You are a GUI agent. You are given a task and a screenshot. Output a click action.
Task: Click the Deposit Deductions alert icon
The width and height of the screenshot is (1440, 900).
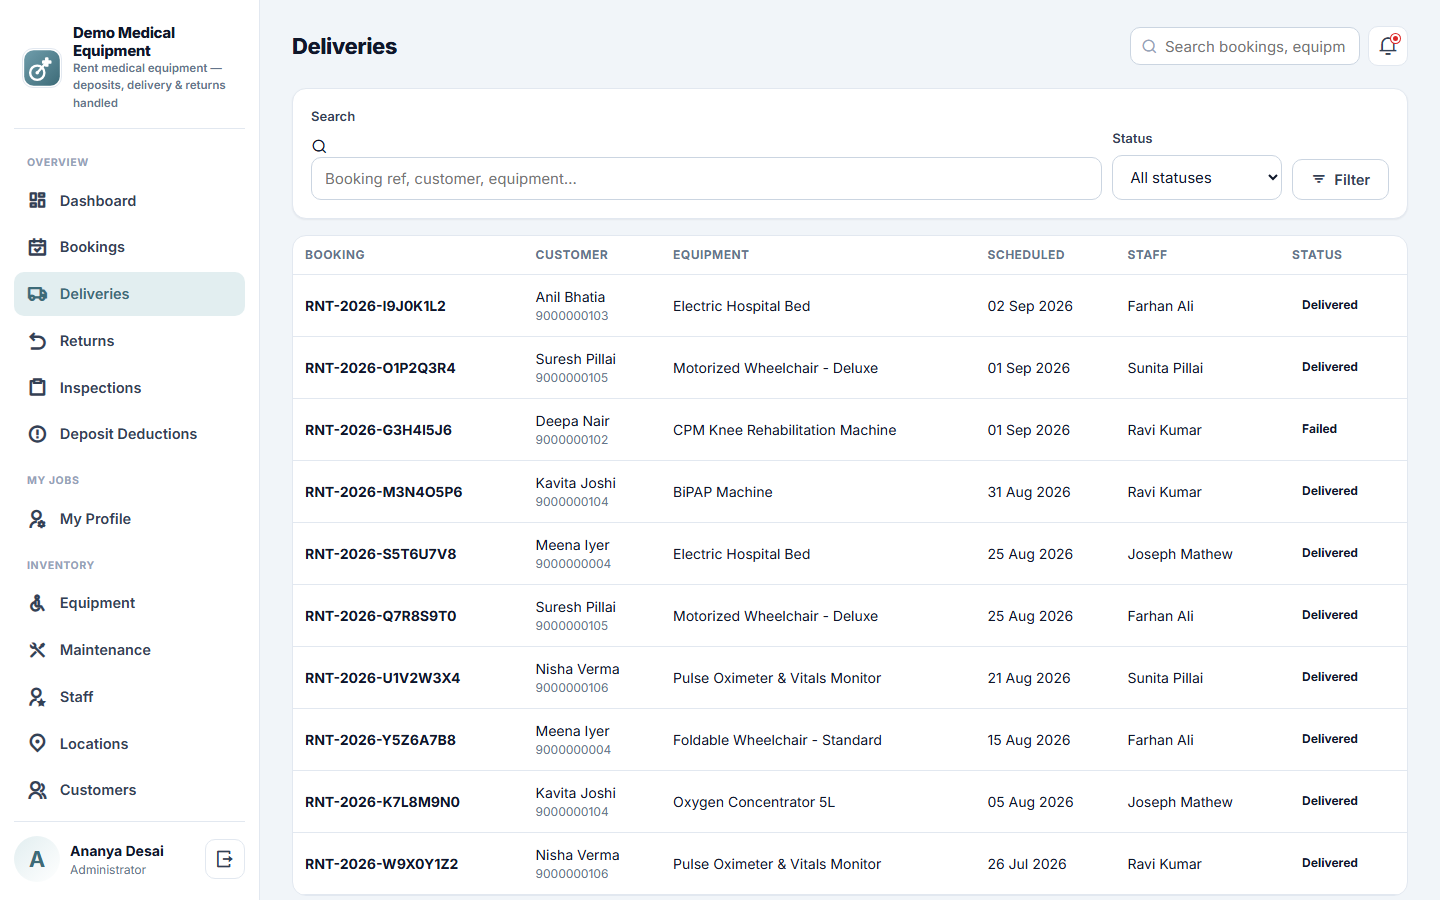[x=37, y=434]
